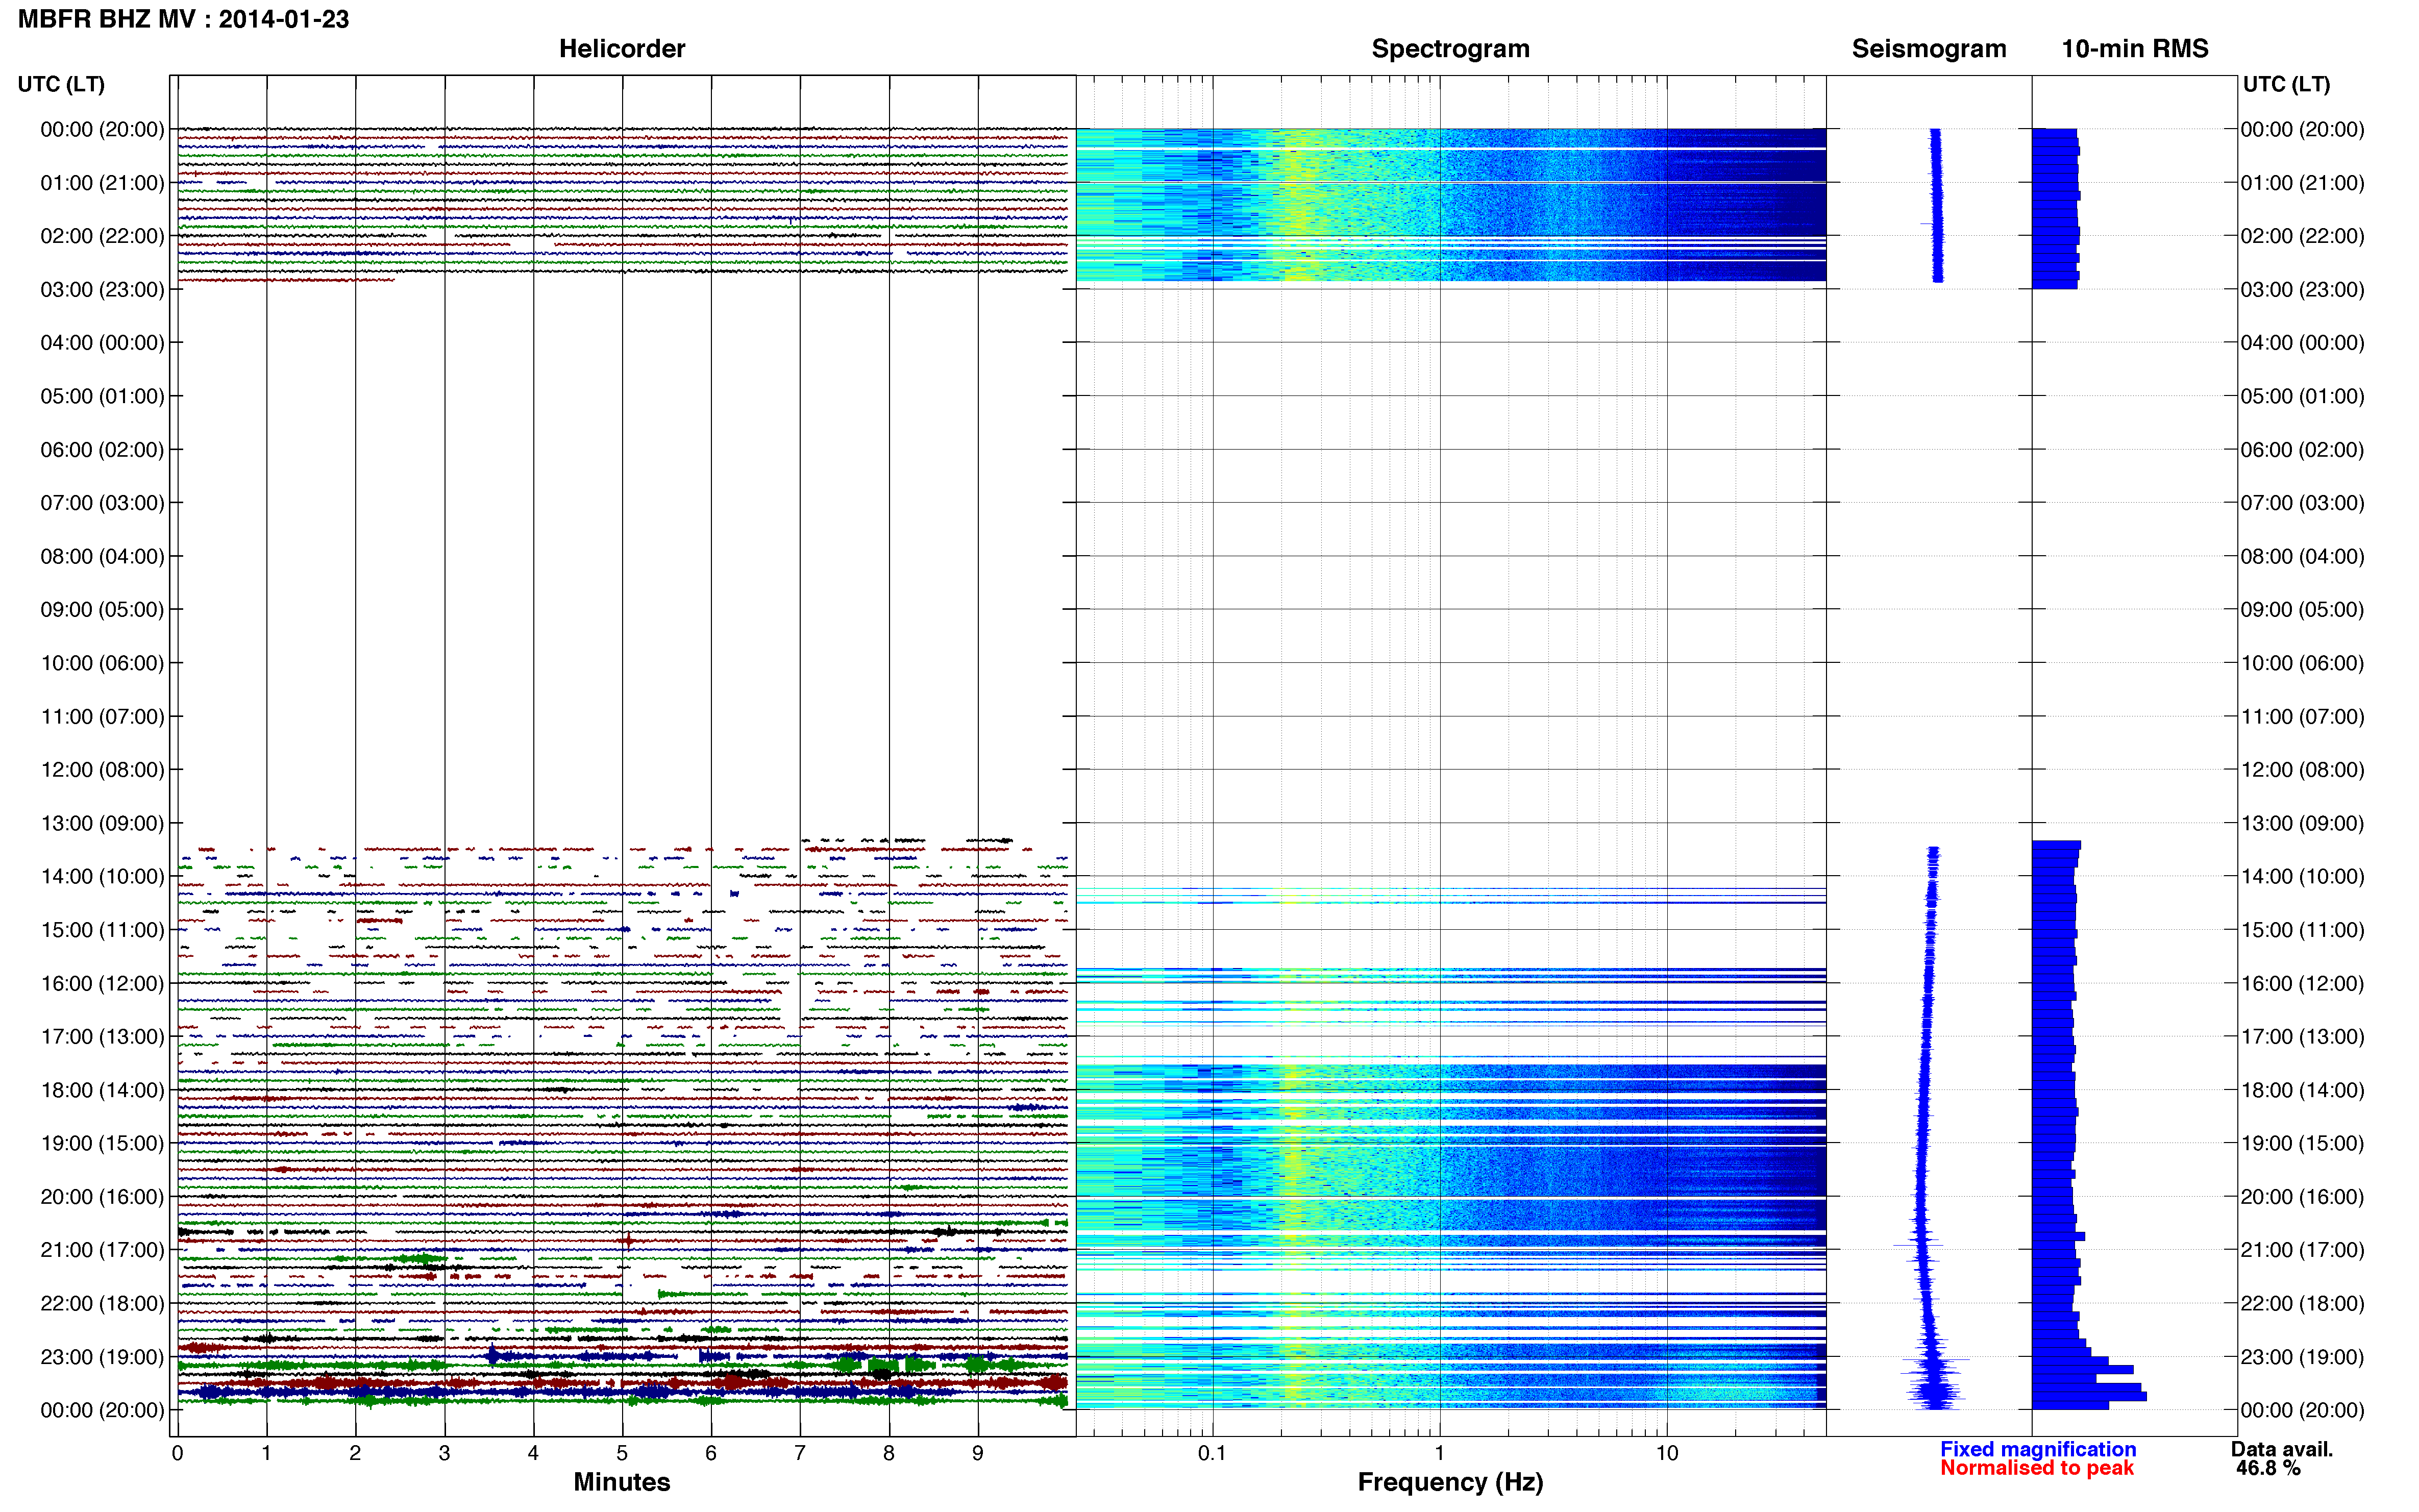The height and width of the screenshot is (1512, 2419).
Task: Click the minute tick label '5'
Action: [x=622, y=1454]
